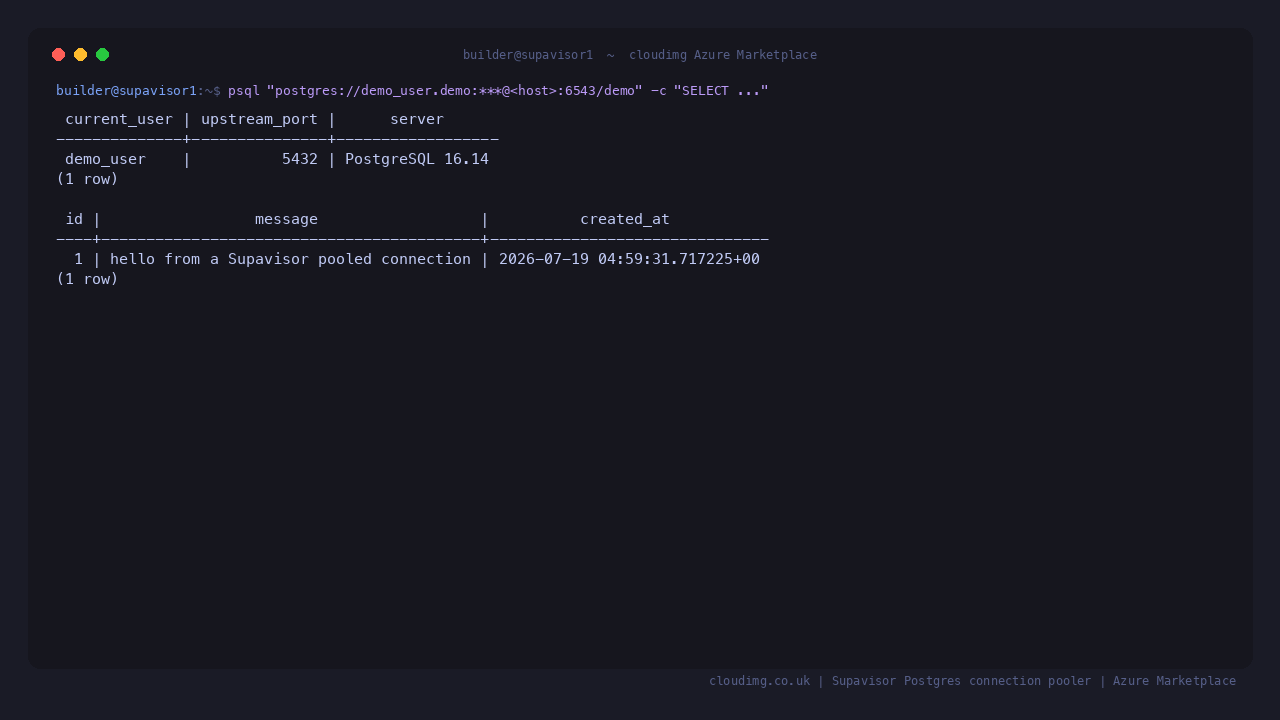
Task: Click the postgres connection string argument
Action: [x=455, y=91]
